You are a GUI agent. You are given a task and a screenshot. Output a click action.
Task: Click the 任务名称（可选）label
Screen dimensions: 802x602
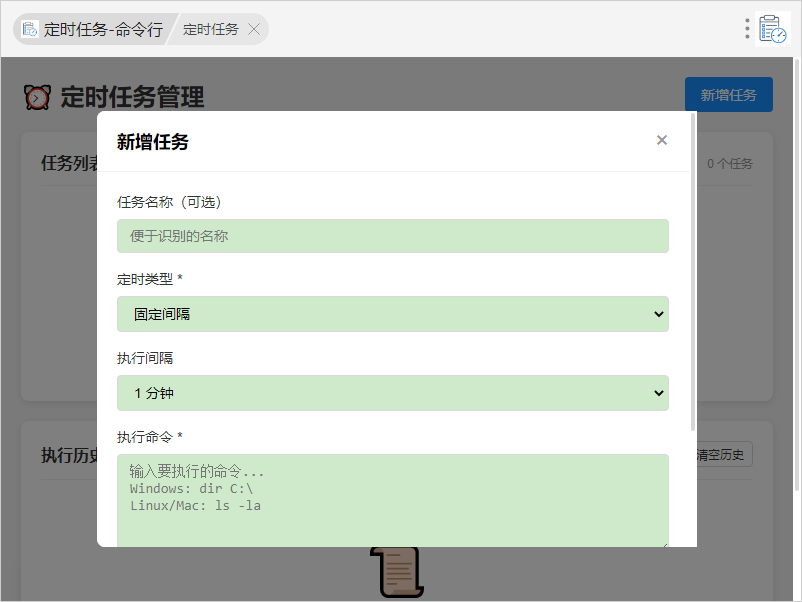tap(169, 202)
